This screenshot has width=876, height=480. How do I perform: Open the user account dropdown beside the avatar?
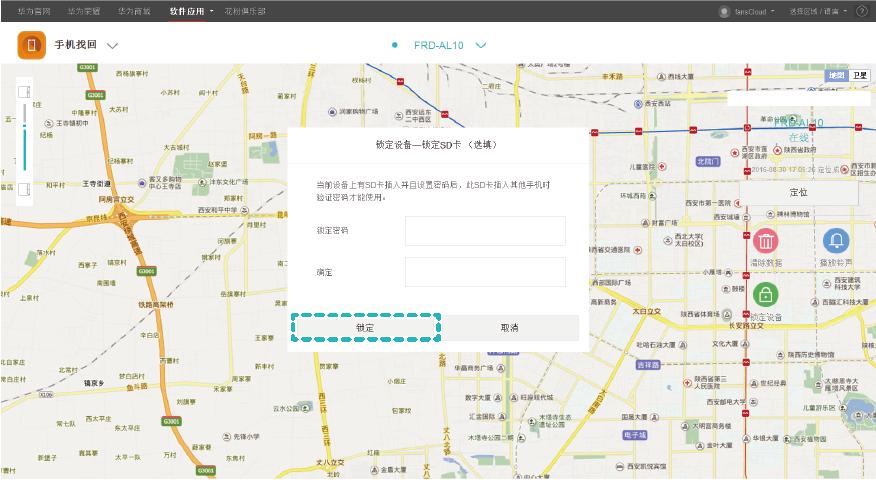tap(755, 11)
